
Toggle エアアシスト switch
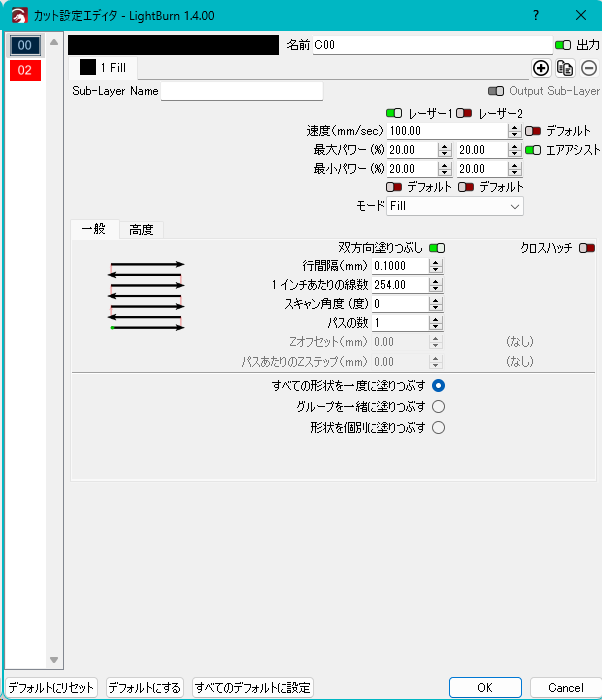[x=533, y=150]
